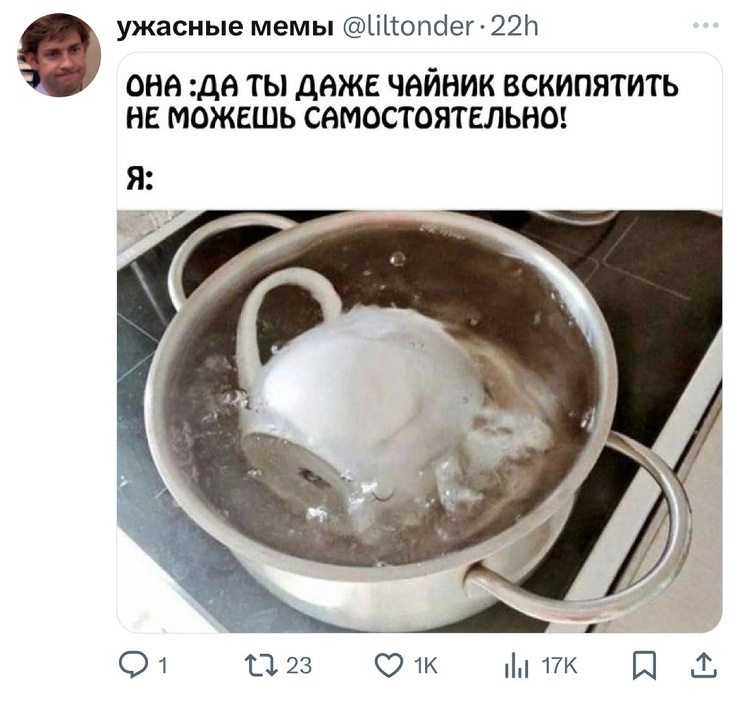Click the 17K views count
Viewport: 740px width, 703px height.
[x=559, y=666]
